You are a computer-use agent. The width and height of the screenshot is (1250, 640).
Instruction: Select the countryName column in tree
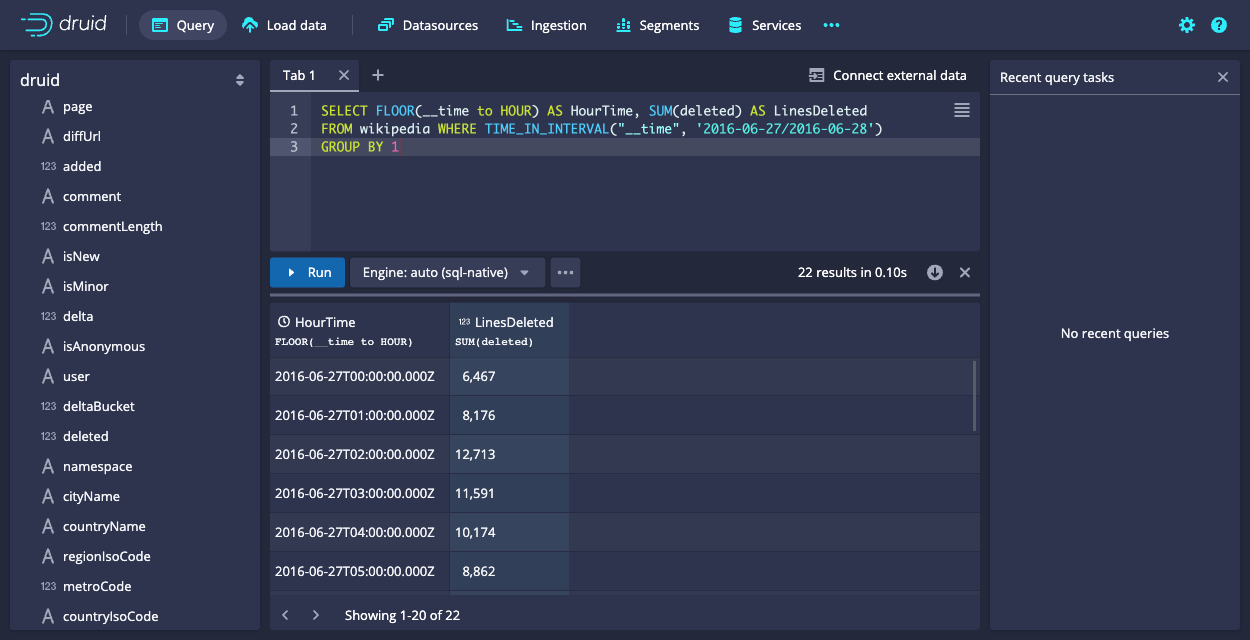(x=104, y=526)
